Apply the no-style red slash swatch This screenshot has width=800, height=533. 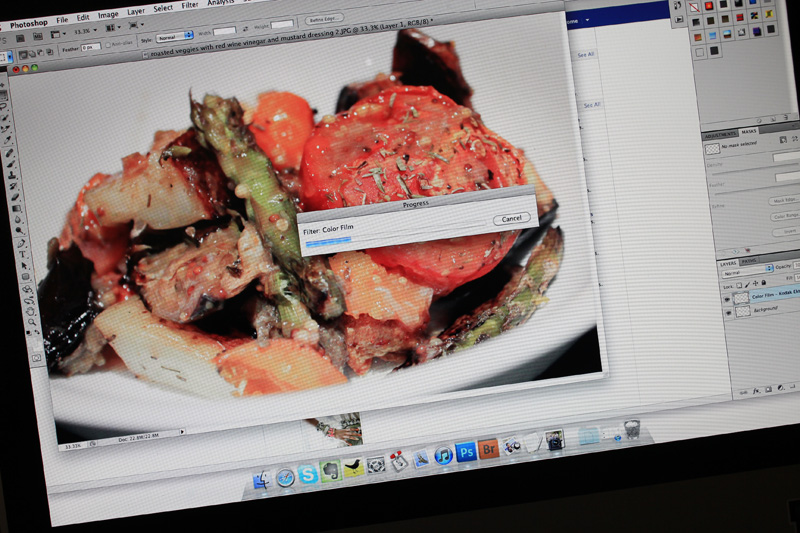coord(694,7)
